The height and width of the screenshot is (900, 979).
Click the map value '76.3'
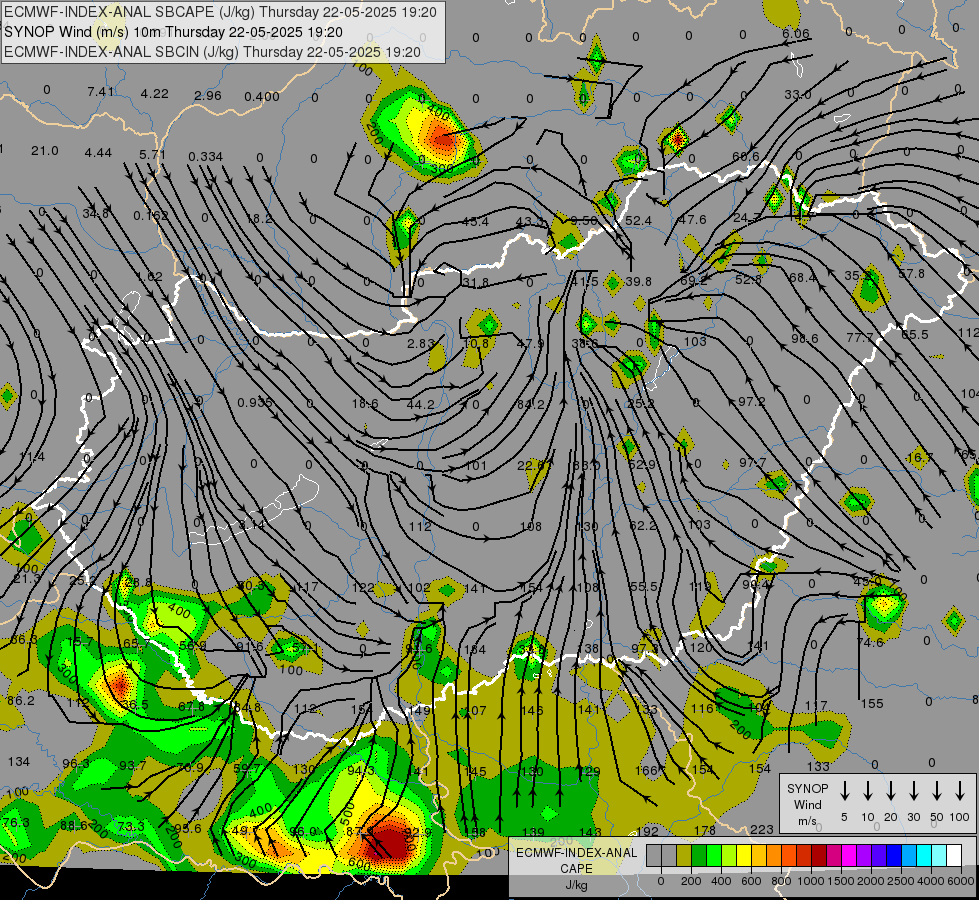16,823
